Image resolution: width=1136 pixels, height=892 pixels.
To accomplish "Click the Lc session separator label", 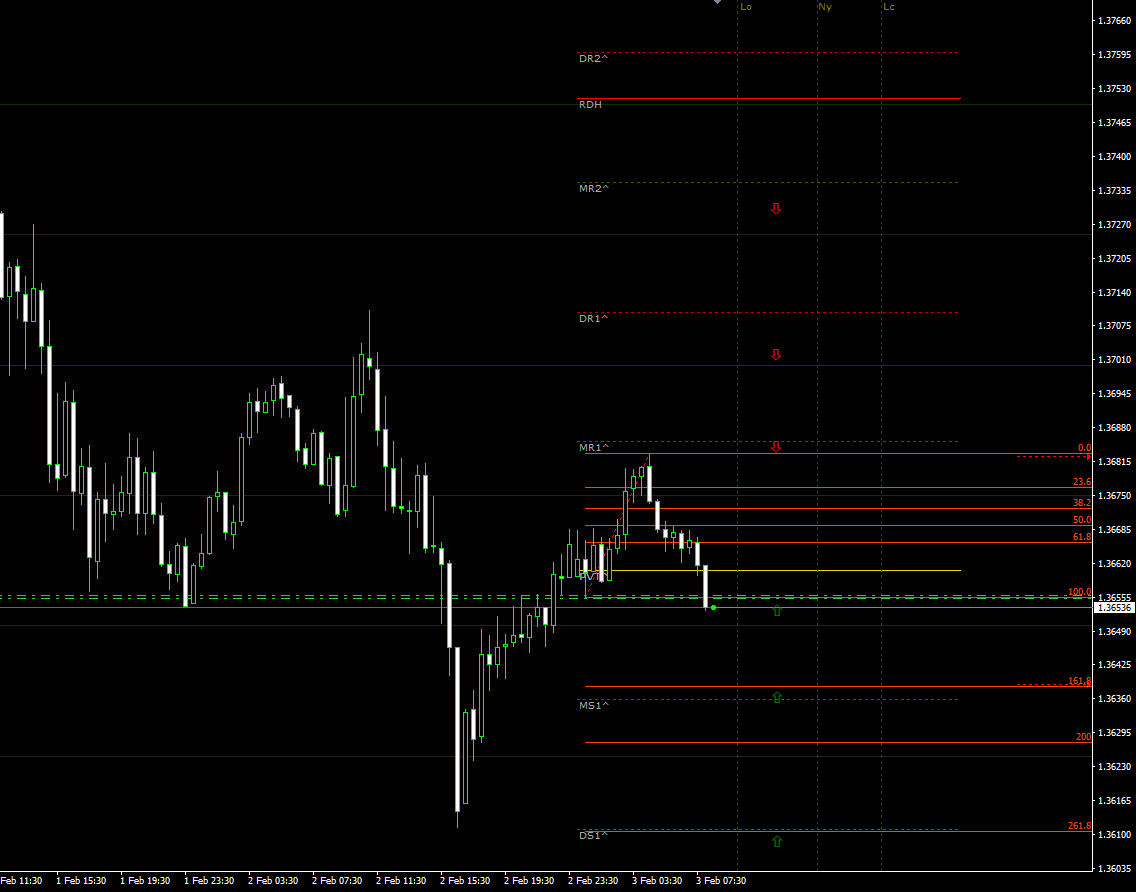I will (889, 7).
